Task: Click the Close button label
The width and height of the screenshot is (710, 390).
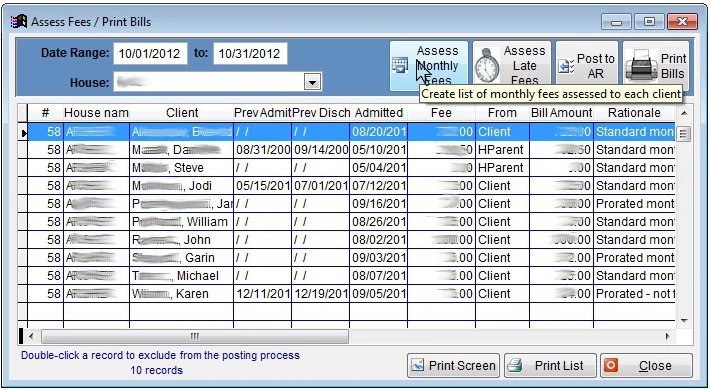Action: click(655, 366)
